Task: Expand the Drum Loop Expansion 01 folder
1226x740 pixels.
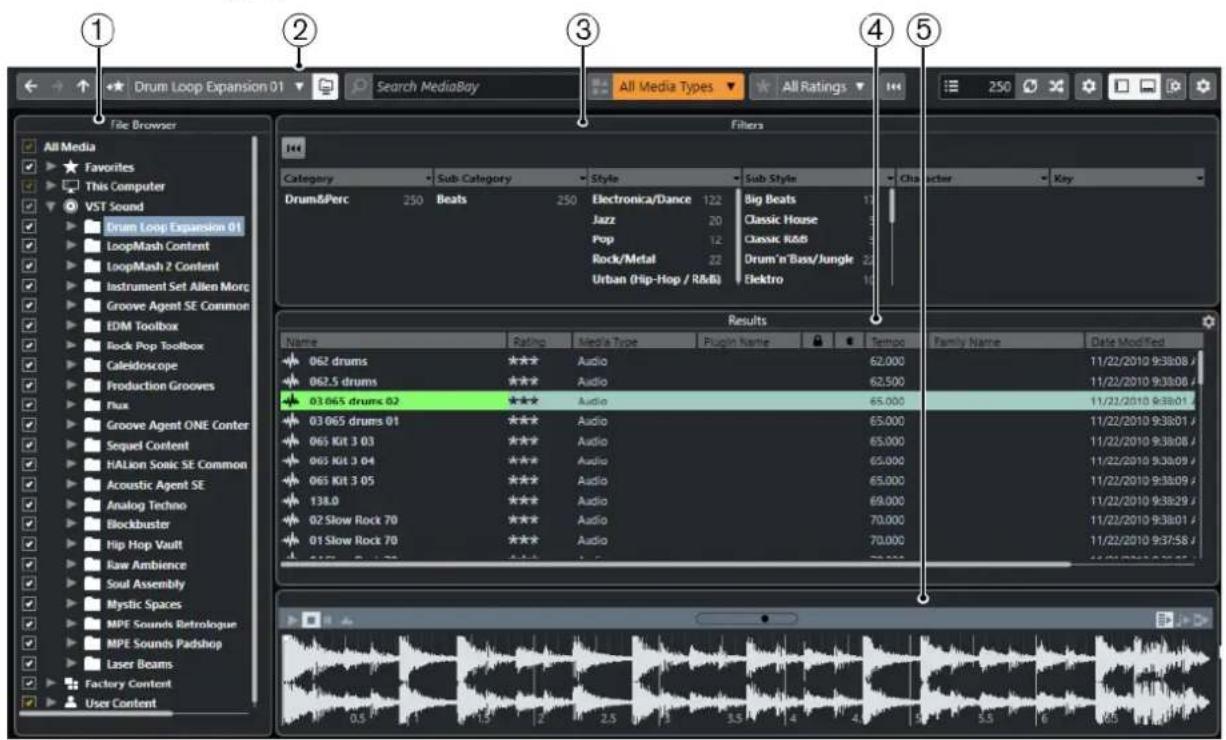Action: point(71,226)
